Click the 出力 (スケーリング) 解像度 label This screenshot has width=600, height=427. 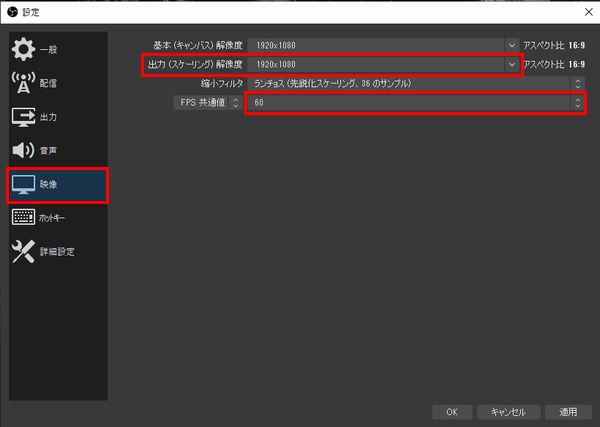click(x=195, y=64)
